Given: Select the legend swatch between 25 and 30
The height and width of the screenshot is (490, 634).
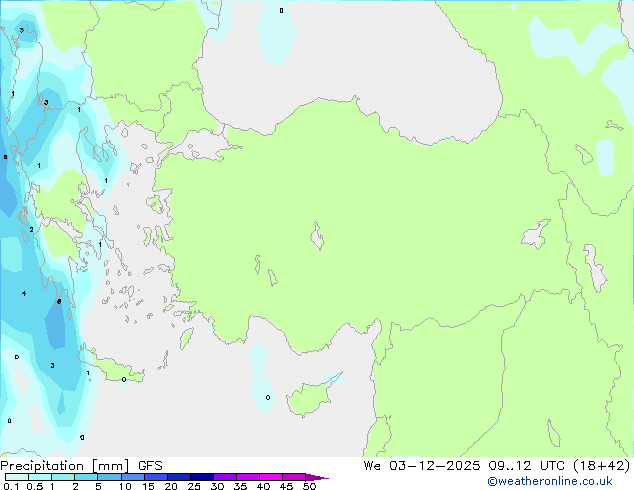Looking at the screenshot, I should [x=201, y=477].
